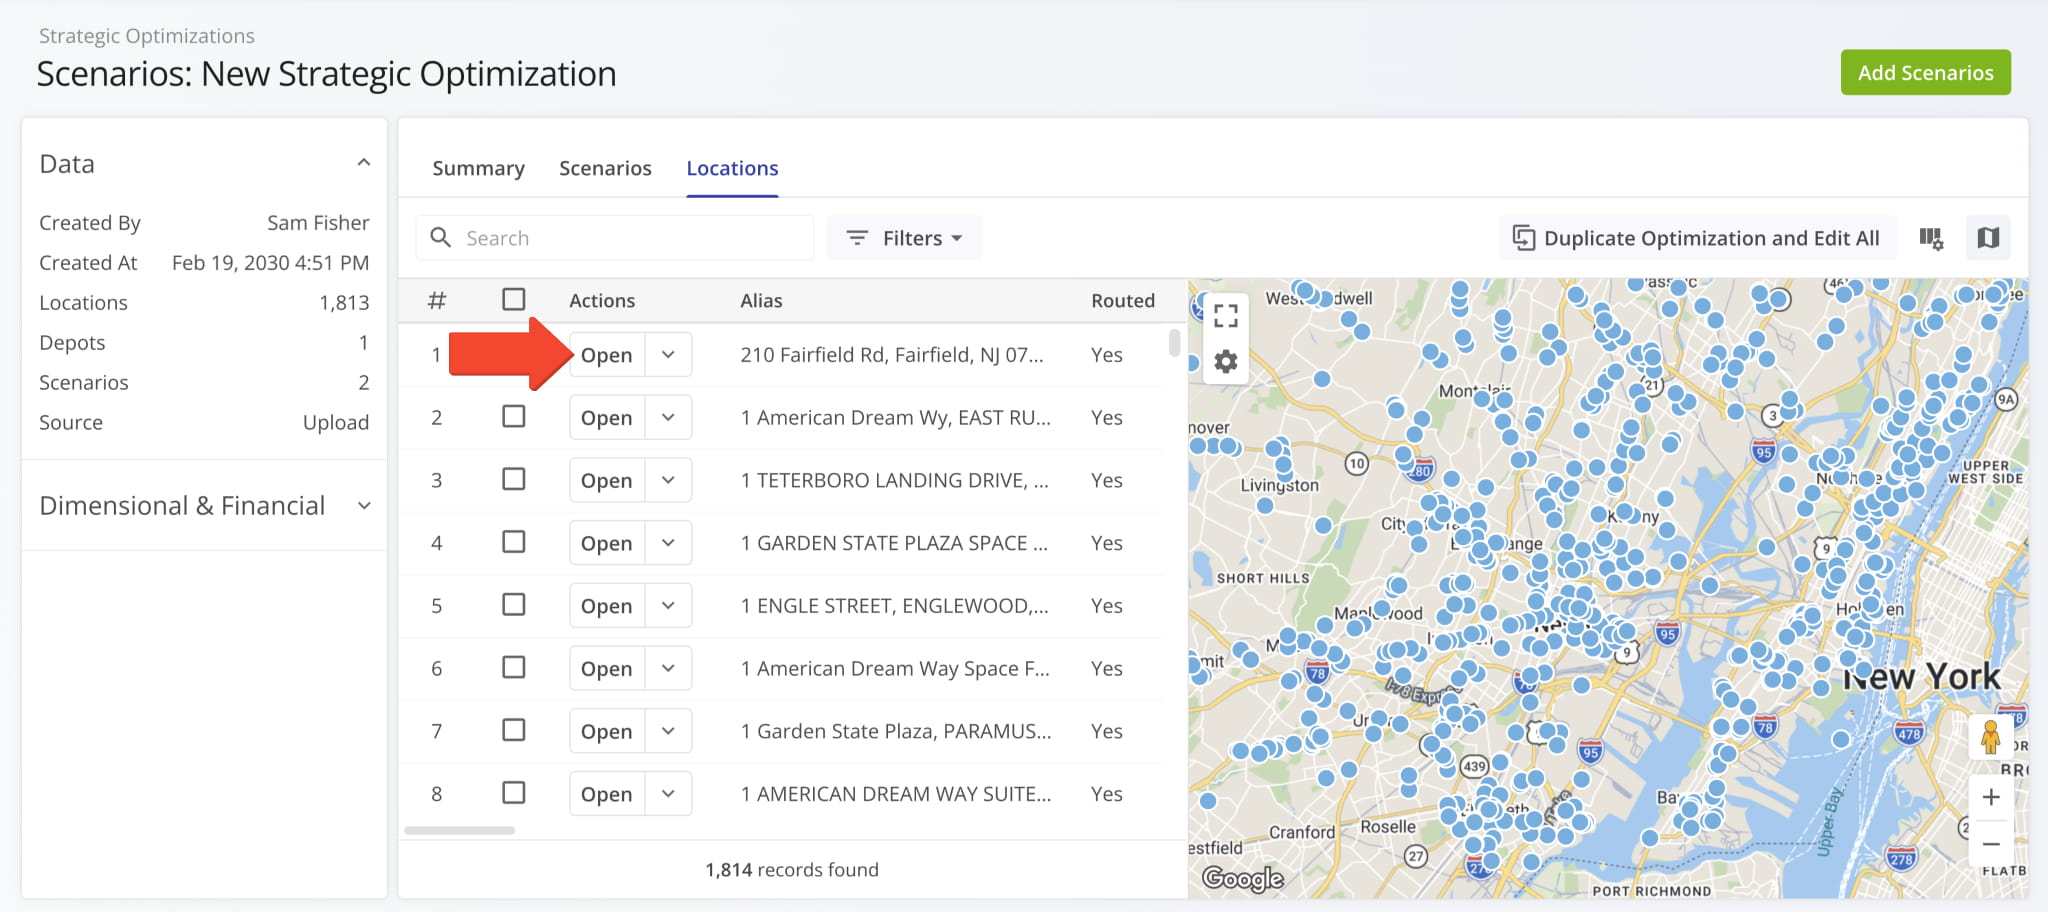Click the search magnifier icon

click(x=441, y=237)
